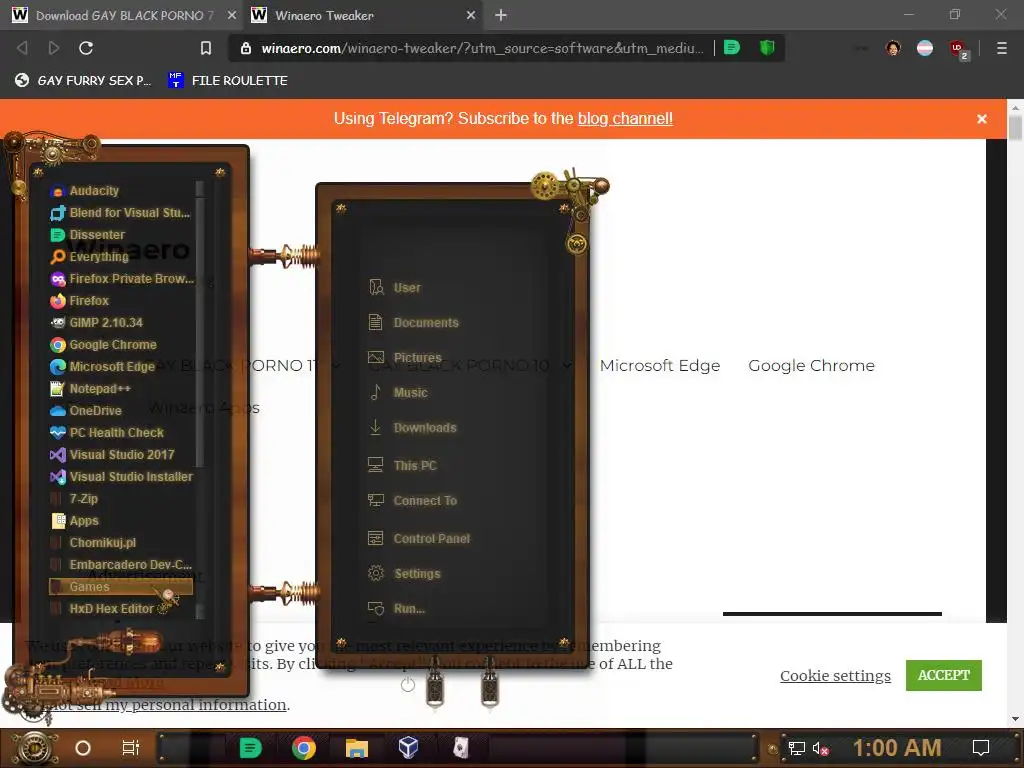Go forward in browser history
The width and height of the screenshot is (1024, 768).
[x=54, y=48]
